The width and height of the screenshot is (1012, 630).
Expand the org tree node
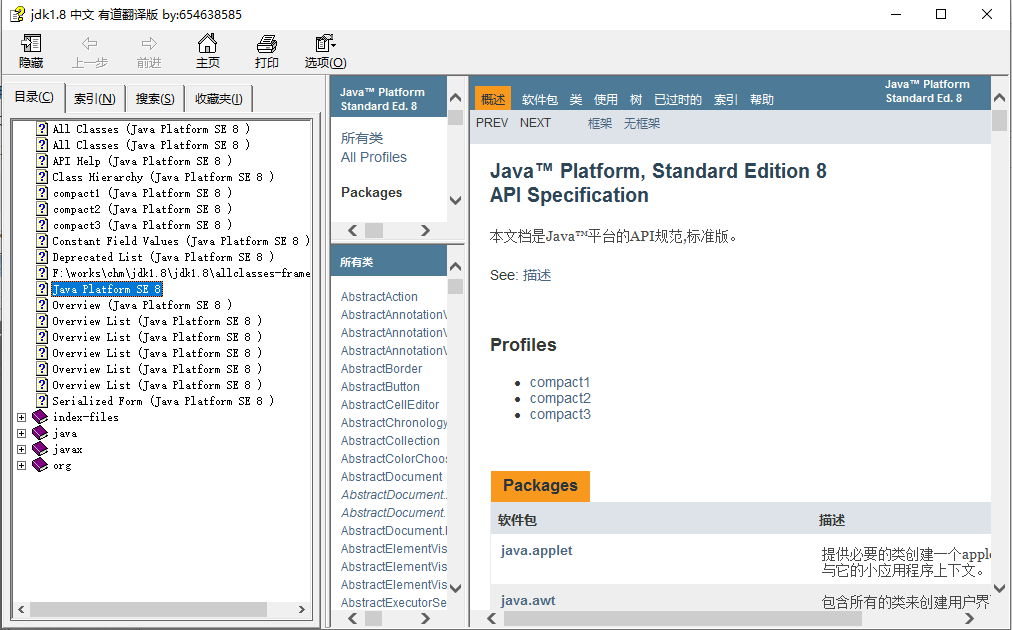[22, 465]
